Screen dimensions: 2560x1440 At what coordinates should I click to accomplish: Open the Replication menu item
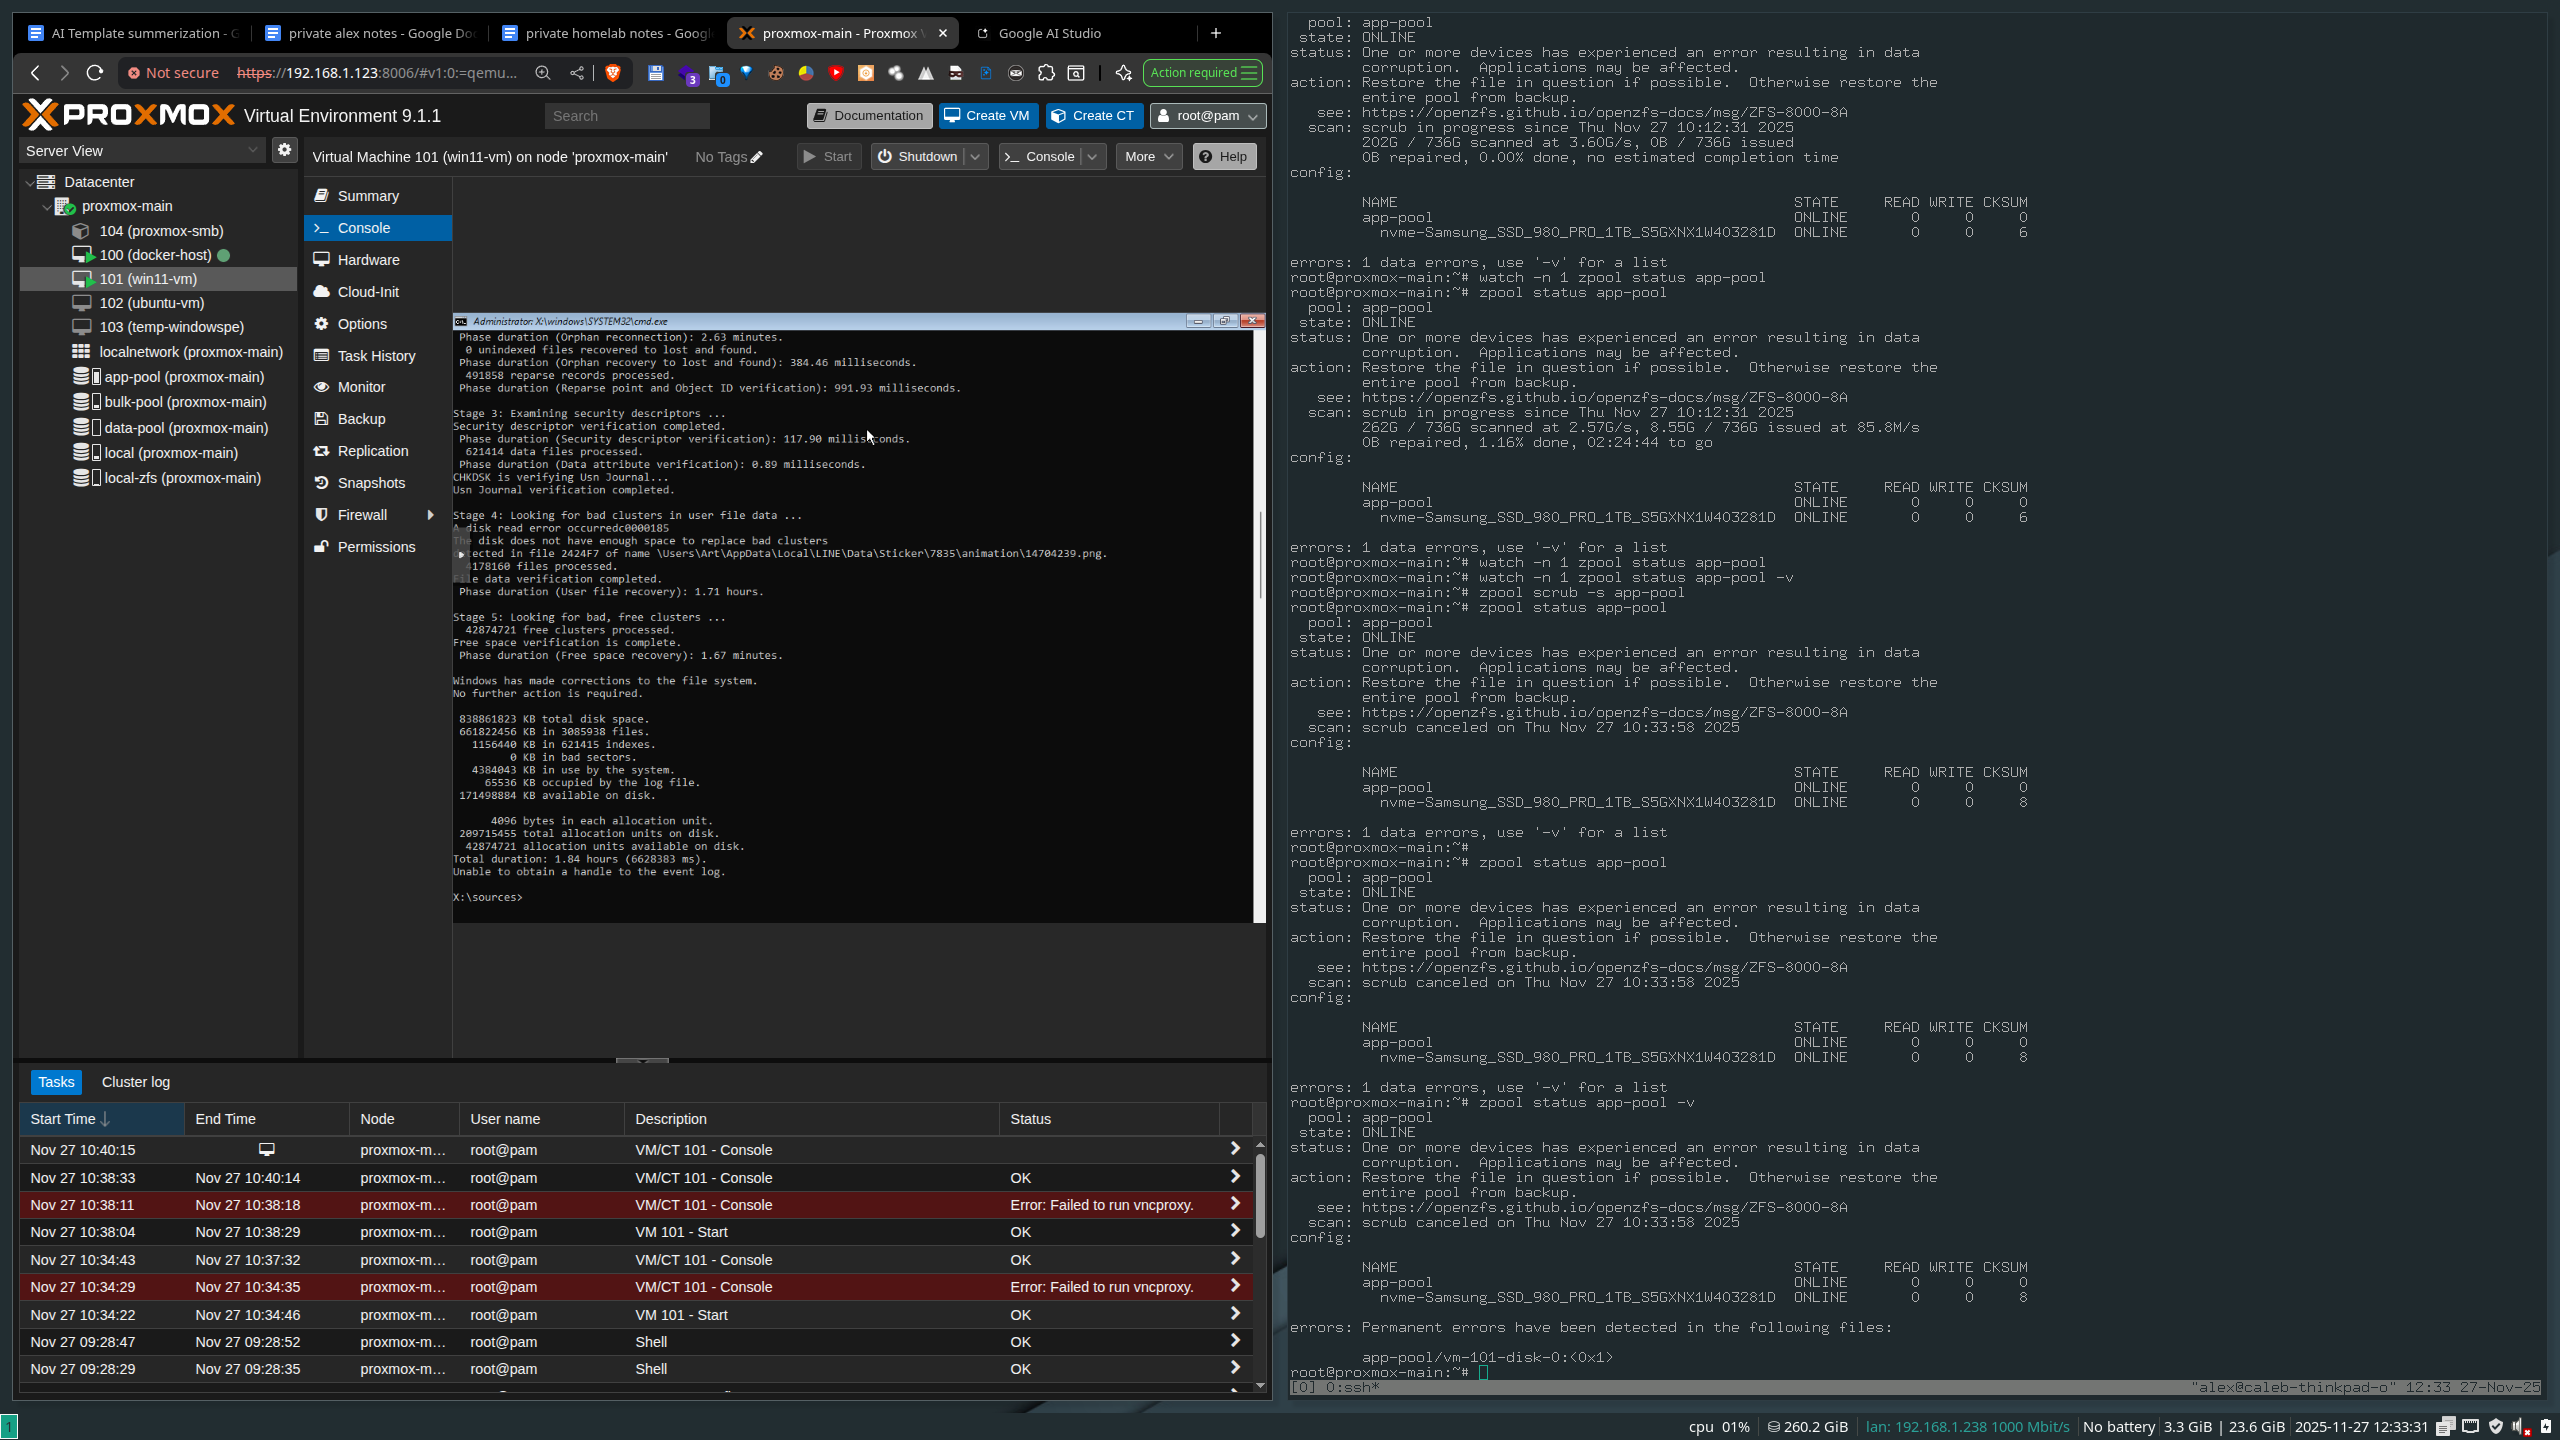(x=378, y=451)
